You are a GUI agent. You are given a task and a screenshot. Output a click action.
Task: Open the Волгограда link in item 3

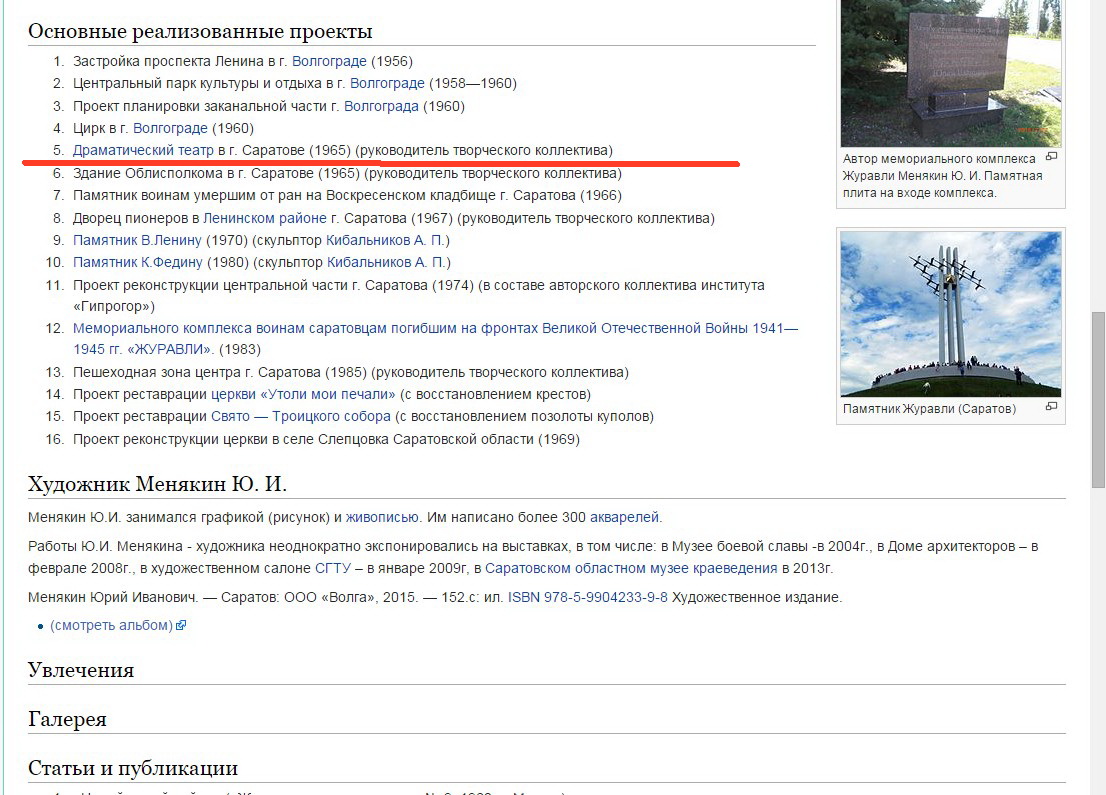pyautogui.click(x=381, y=107)
